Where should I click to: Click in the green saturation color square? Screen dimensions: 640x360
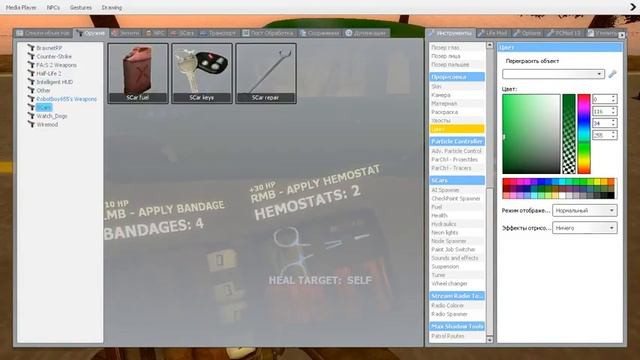coord(531,134)
